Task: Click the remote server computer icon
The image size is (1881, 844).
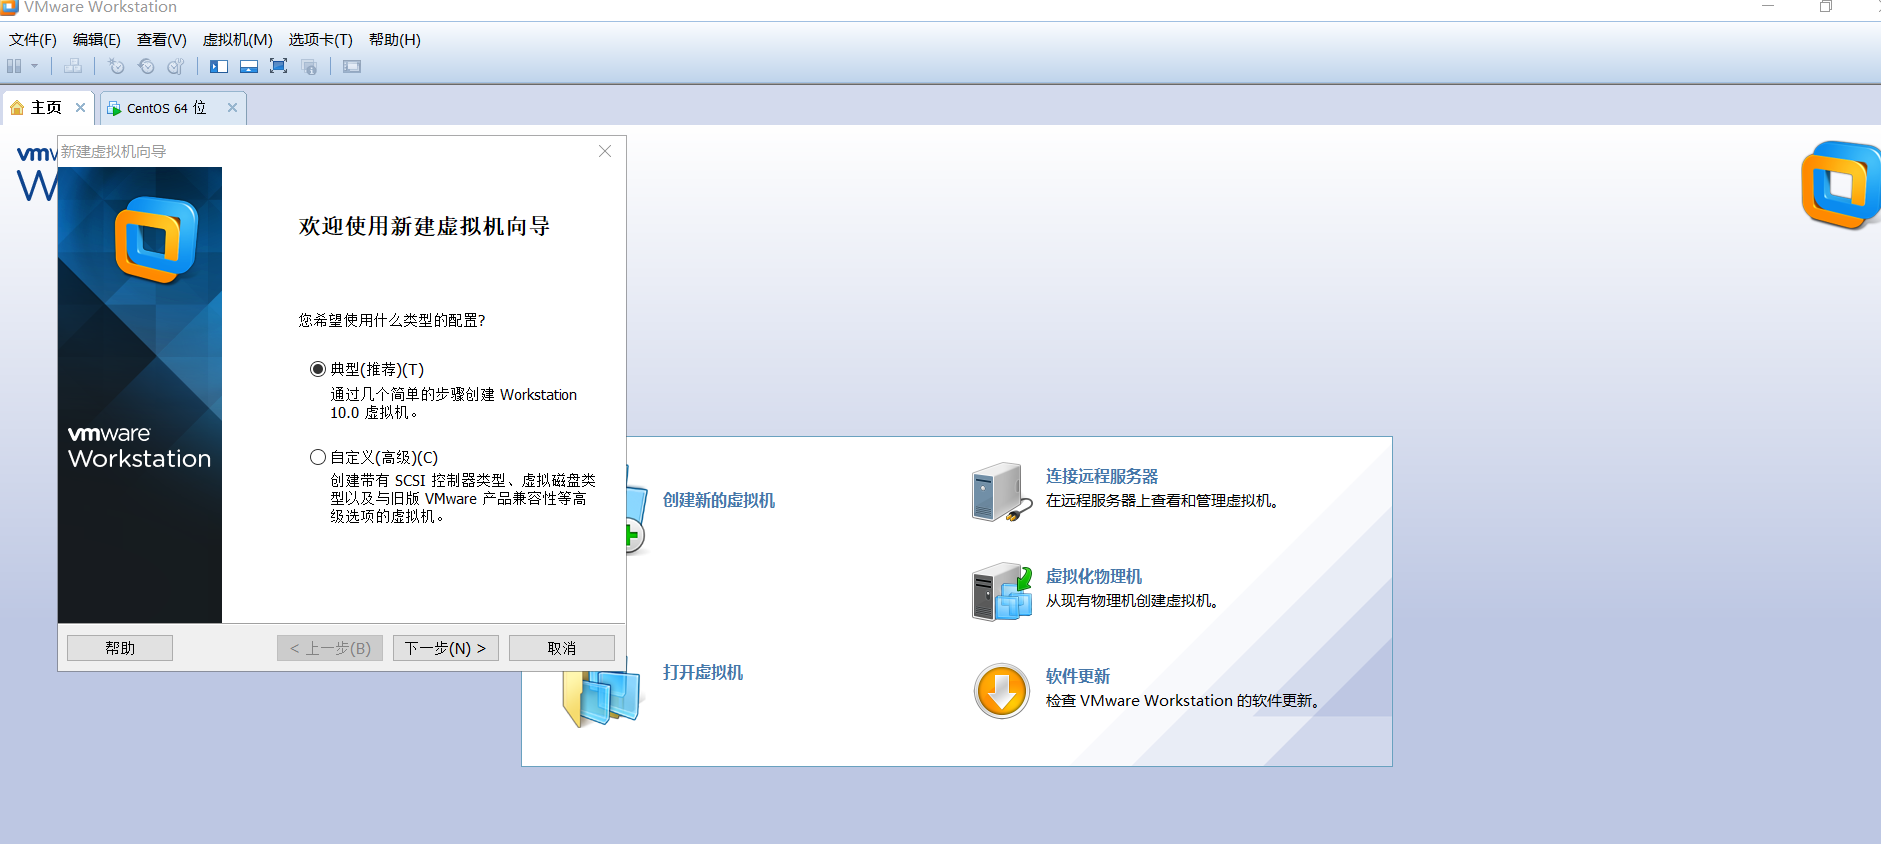Action: pyautogui.click(x=1002, y=492)
